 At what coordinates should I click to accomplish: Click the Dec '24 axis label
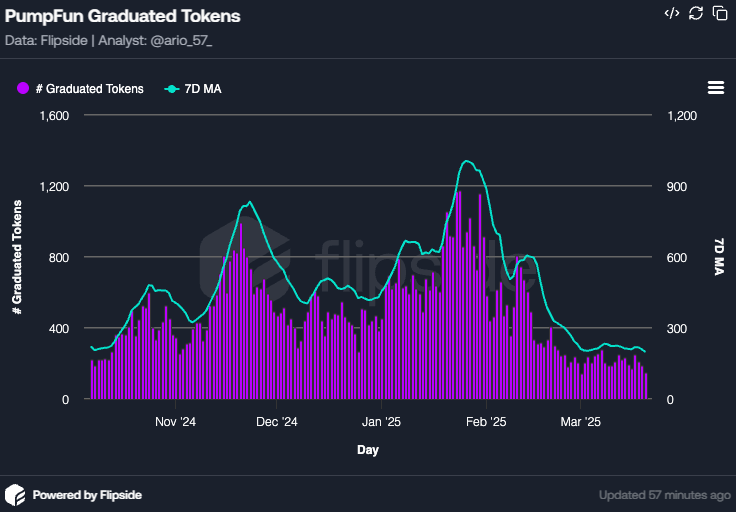[276, 422]
